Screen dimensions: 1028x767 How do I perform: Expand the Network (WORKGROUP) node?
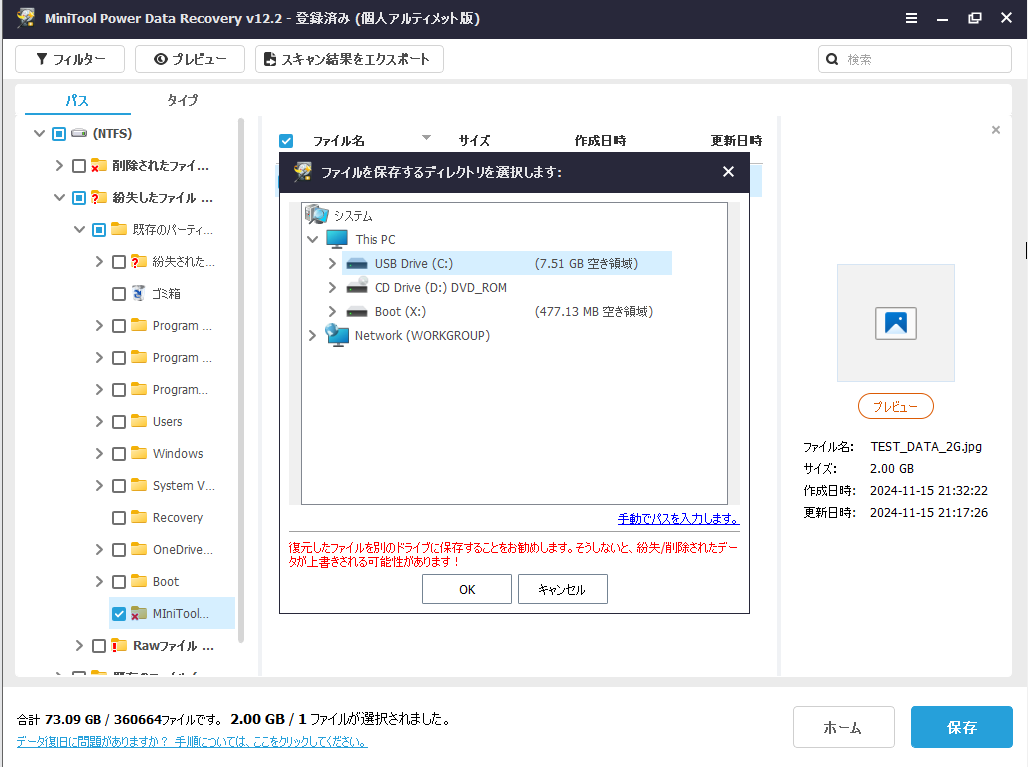click(x=313, y=336)
